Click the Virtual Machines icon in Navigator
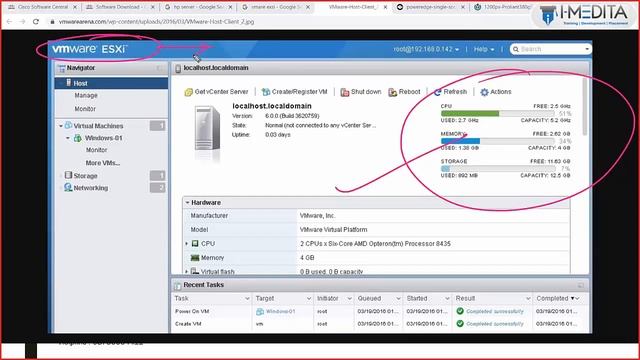640x360 pixels. [x=69, y=125]
